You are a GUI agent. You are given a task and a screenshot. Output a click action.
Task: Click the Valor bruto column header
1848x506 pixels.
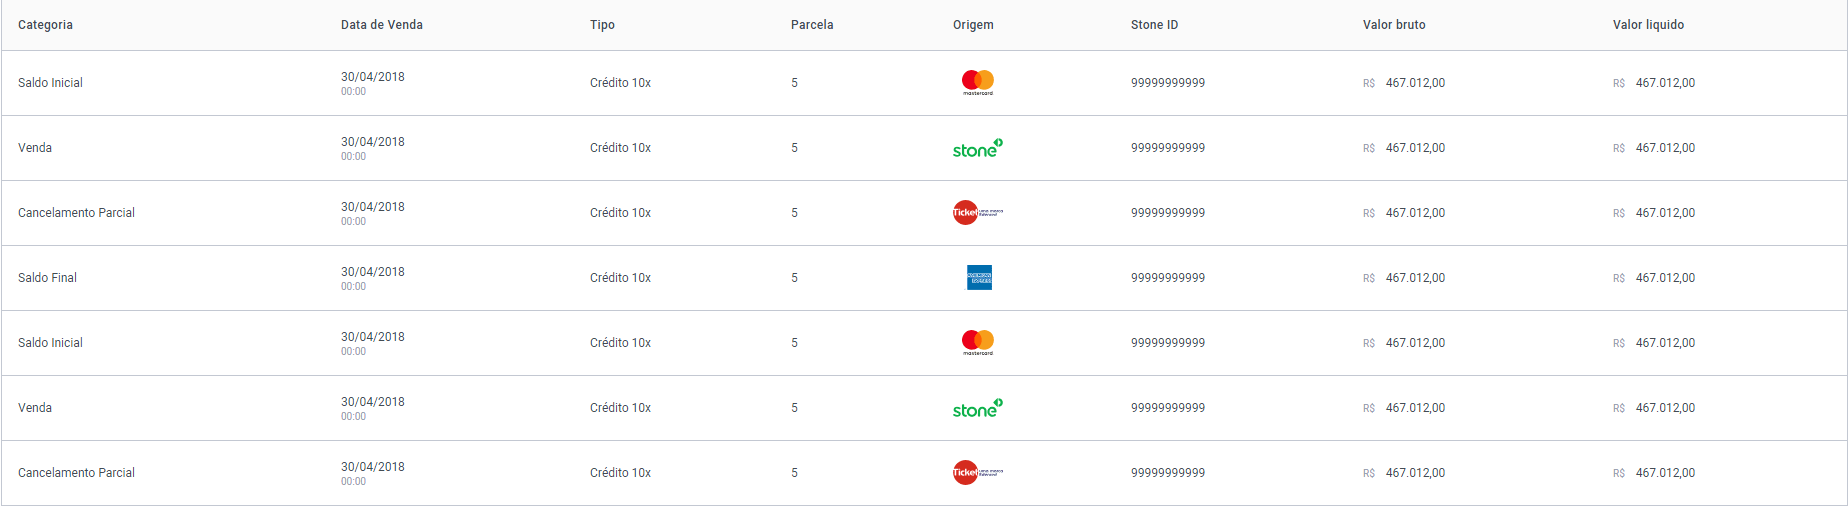[x=1394, y=25]
